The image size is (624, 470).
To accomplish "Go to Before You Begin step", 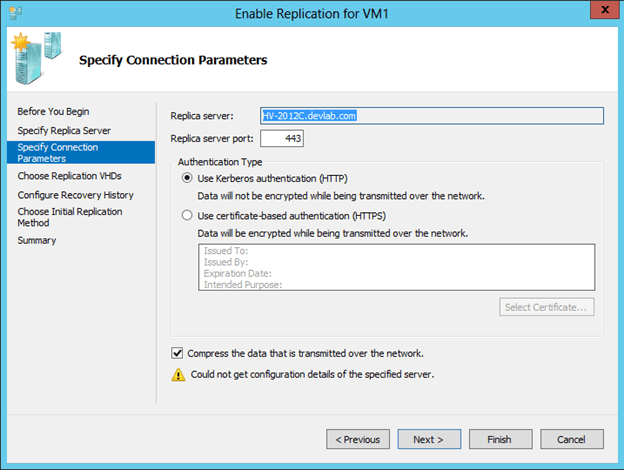I will pyautogui.click(x=53, y=111).
